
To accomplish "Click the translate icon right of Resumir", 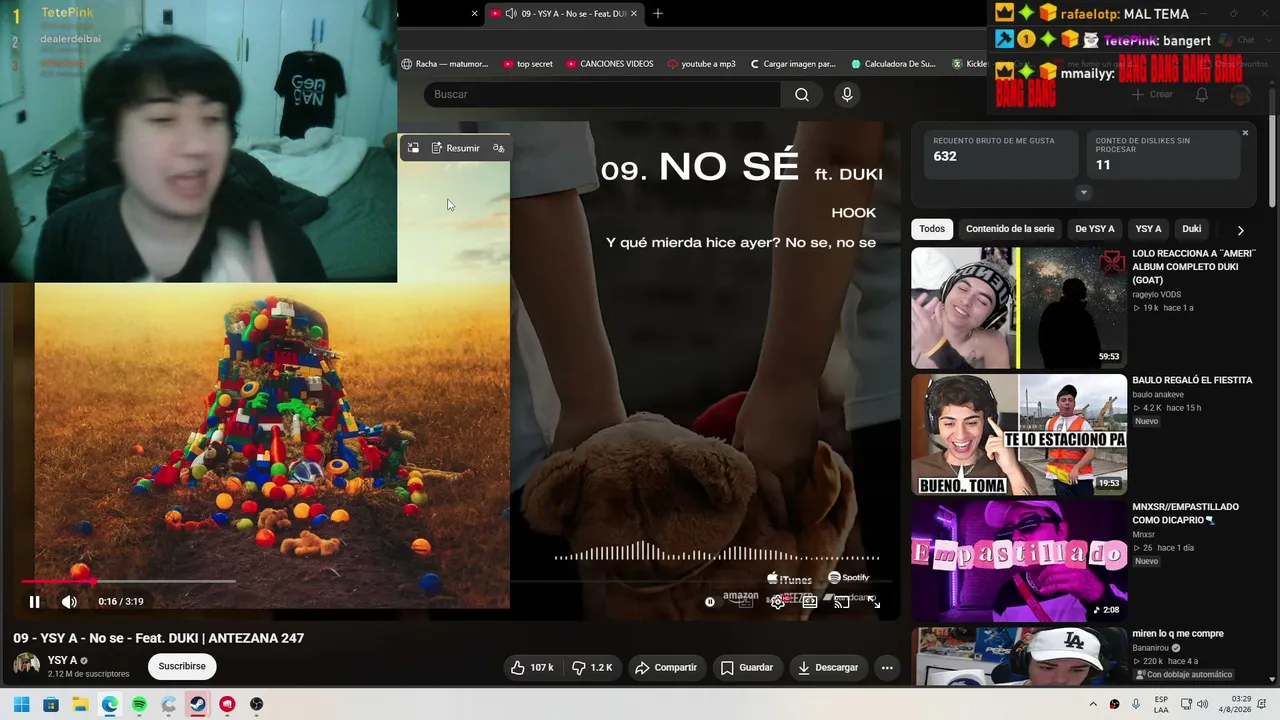I will [498, 148].
